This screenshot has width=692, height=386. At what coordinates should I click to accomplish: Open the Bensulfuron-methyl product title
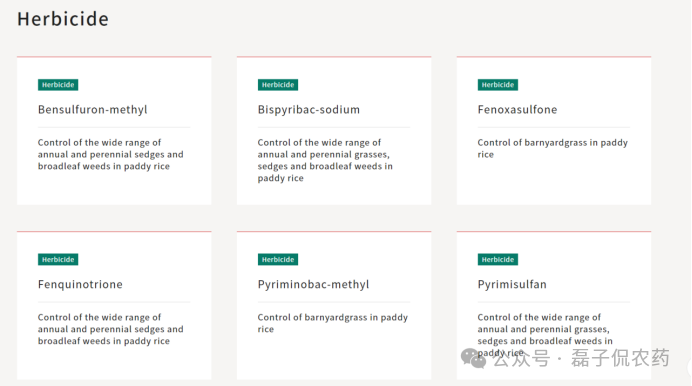point(93,109)
